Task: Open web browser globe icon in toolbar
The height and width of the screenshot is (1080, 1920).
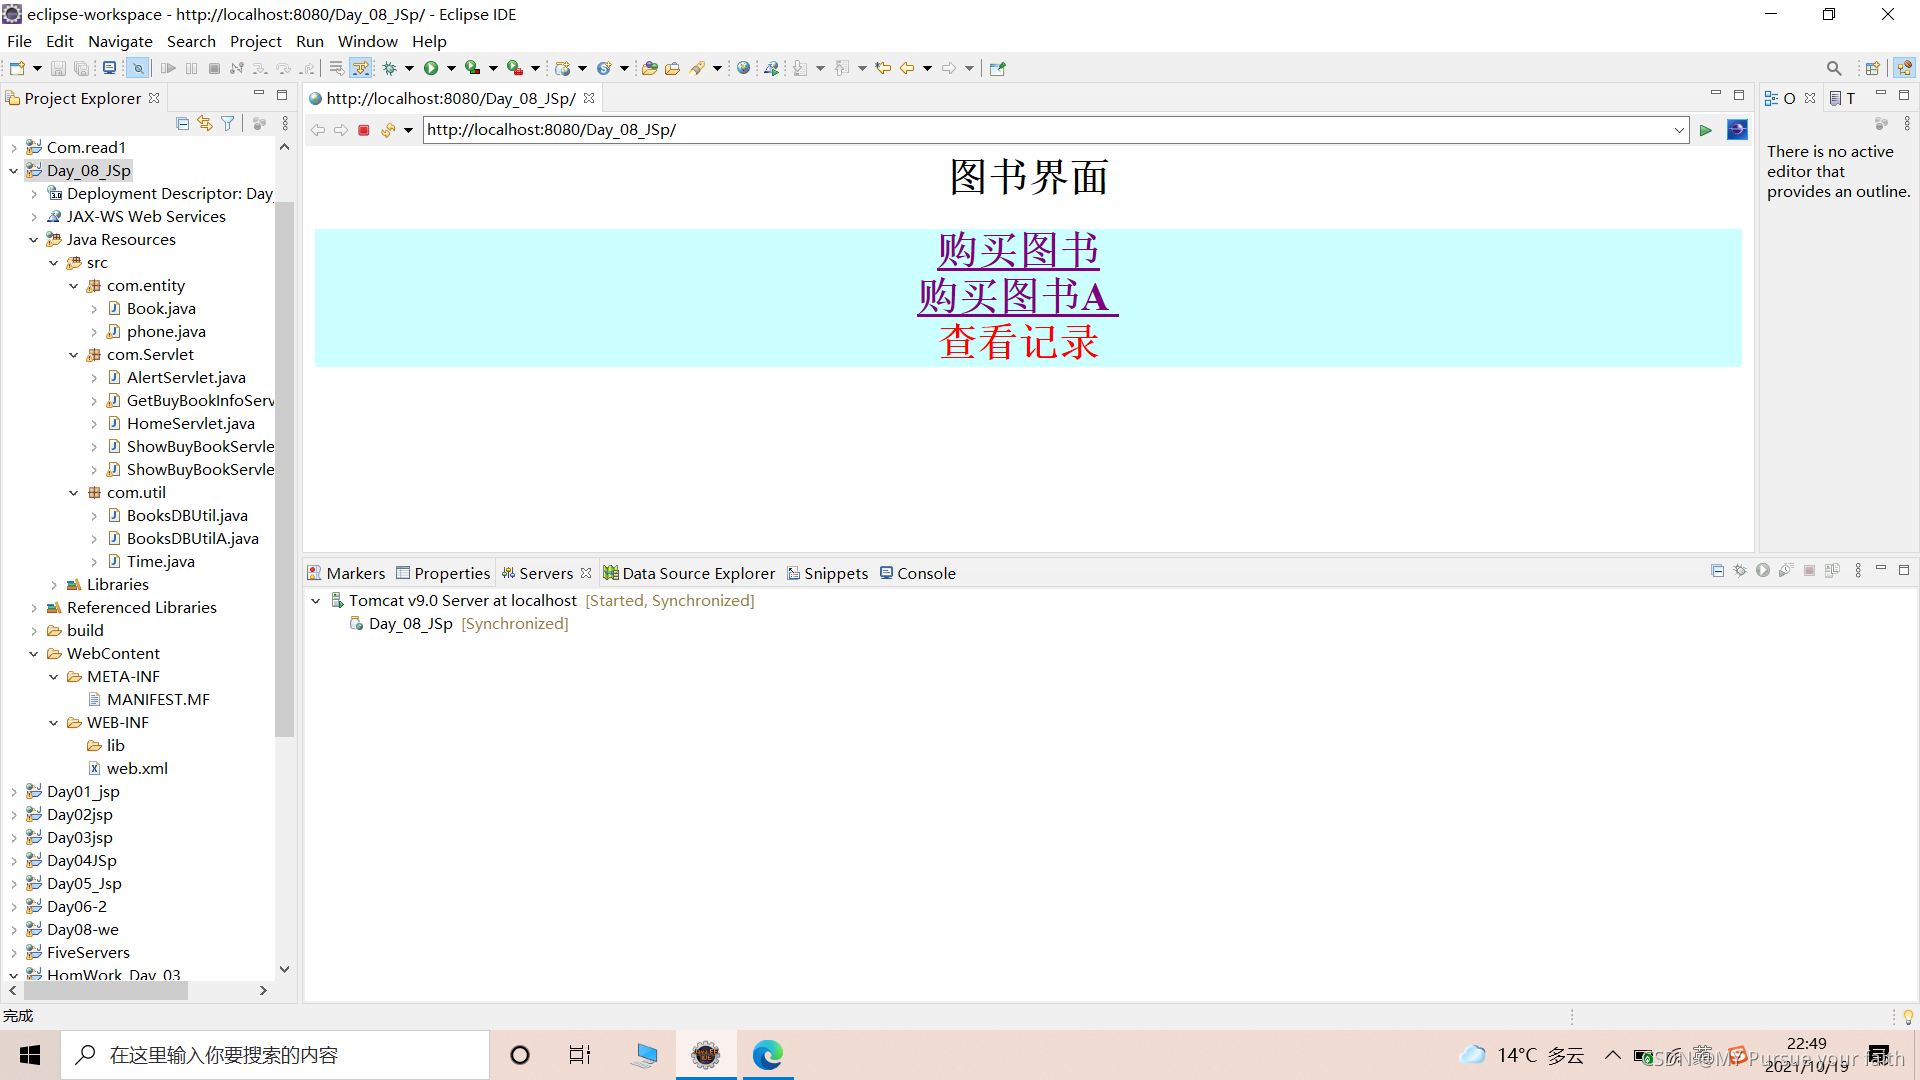Action: (743, 68)
